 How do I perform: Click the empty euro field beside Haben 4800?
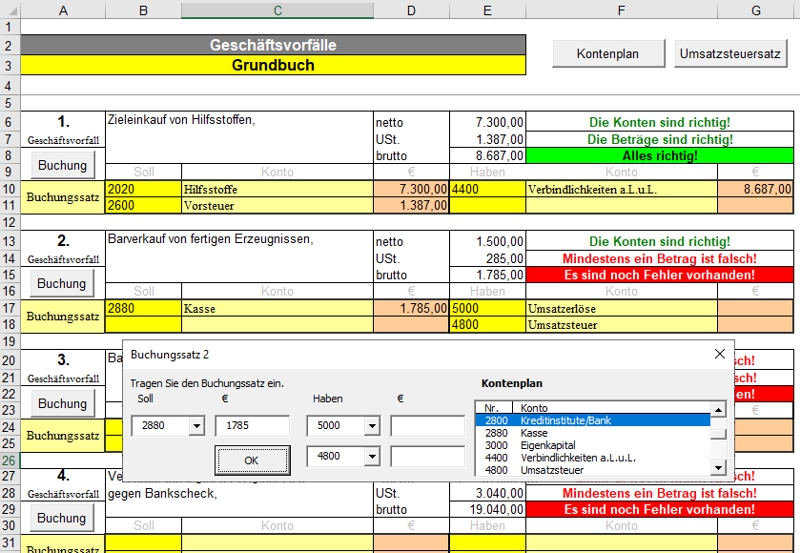[x=427, y=457]
